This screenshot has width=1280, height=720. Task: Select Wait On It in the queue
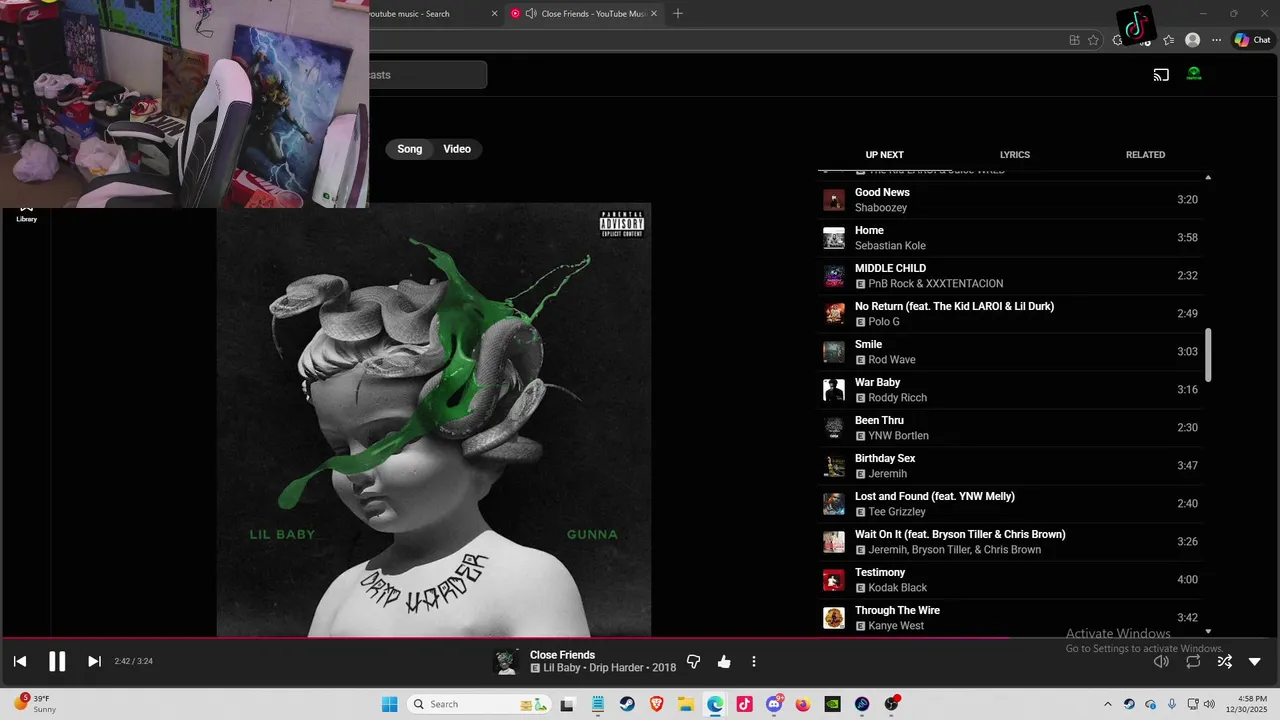(x=1010, y=542)
